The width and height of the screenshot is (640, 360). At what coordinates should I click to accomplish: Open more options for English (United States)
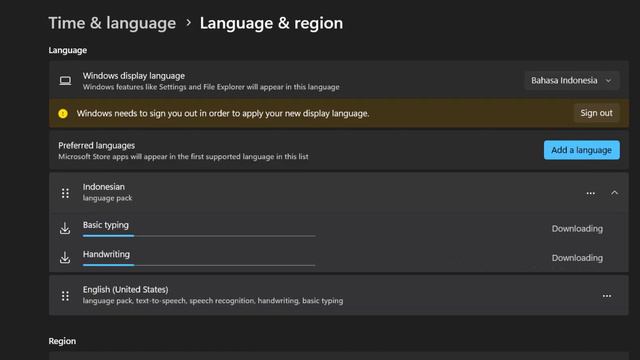[x=607, y=296]
